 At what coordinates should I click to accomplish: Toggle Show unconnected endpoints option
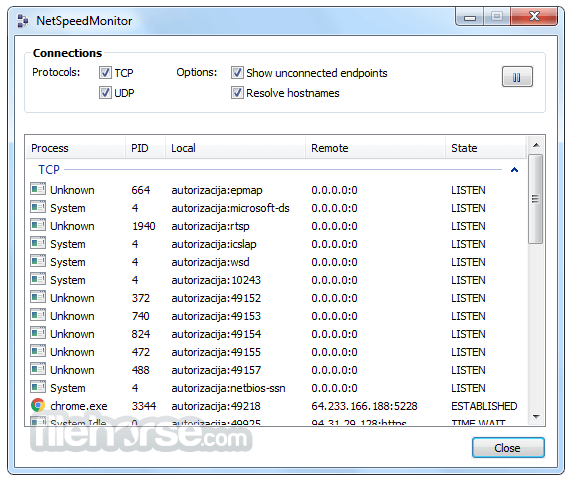tap(237, 73)
